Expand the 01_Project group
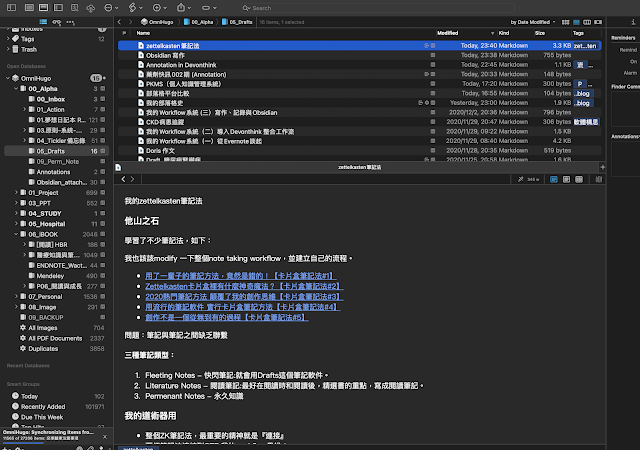640x450 pixels. 16,193
